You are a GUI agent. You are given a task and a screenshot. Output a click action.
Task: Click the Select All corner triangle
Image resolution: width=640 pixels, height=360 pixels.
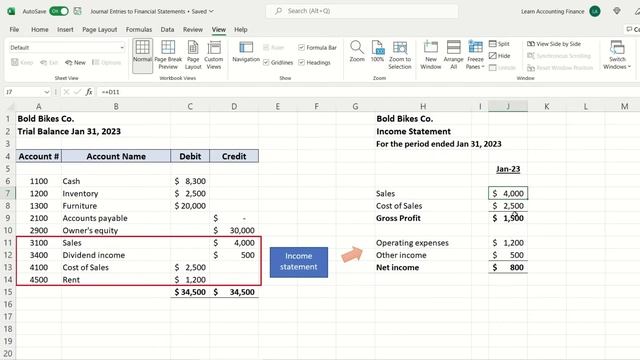11,107
